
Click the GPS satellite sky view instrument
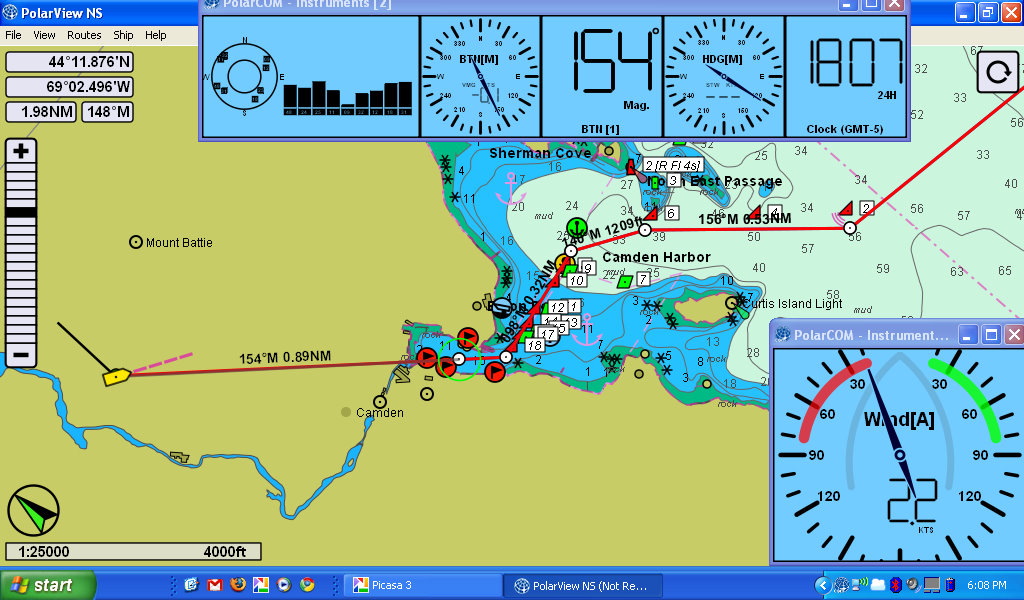coord(245,76)
